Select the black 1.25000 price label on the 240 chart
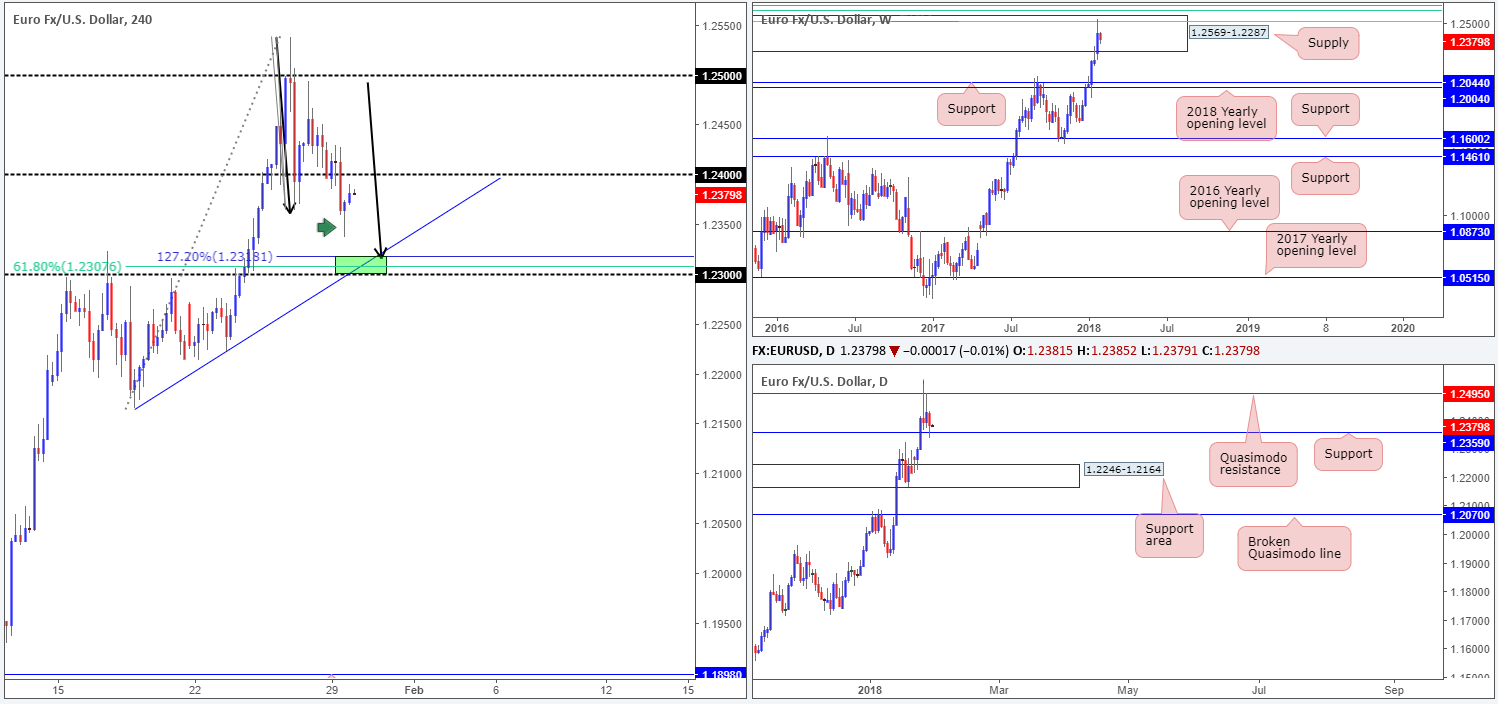The height and width of the screenshot is (704, 1498). [722, 75]
